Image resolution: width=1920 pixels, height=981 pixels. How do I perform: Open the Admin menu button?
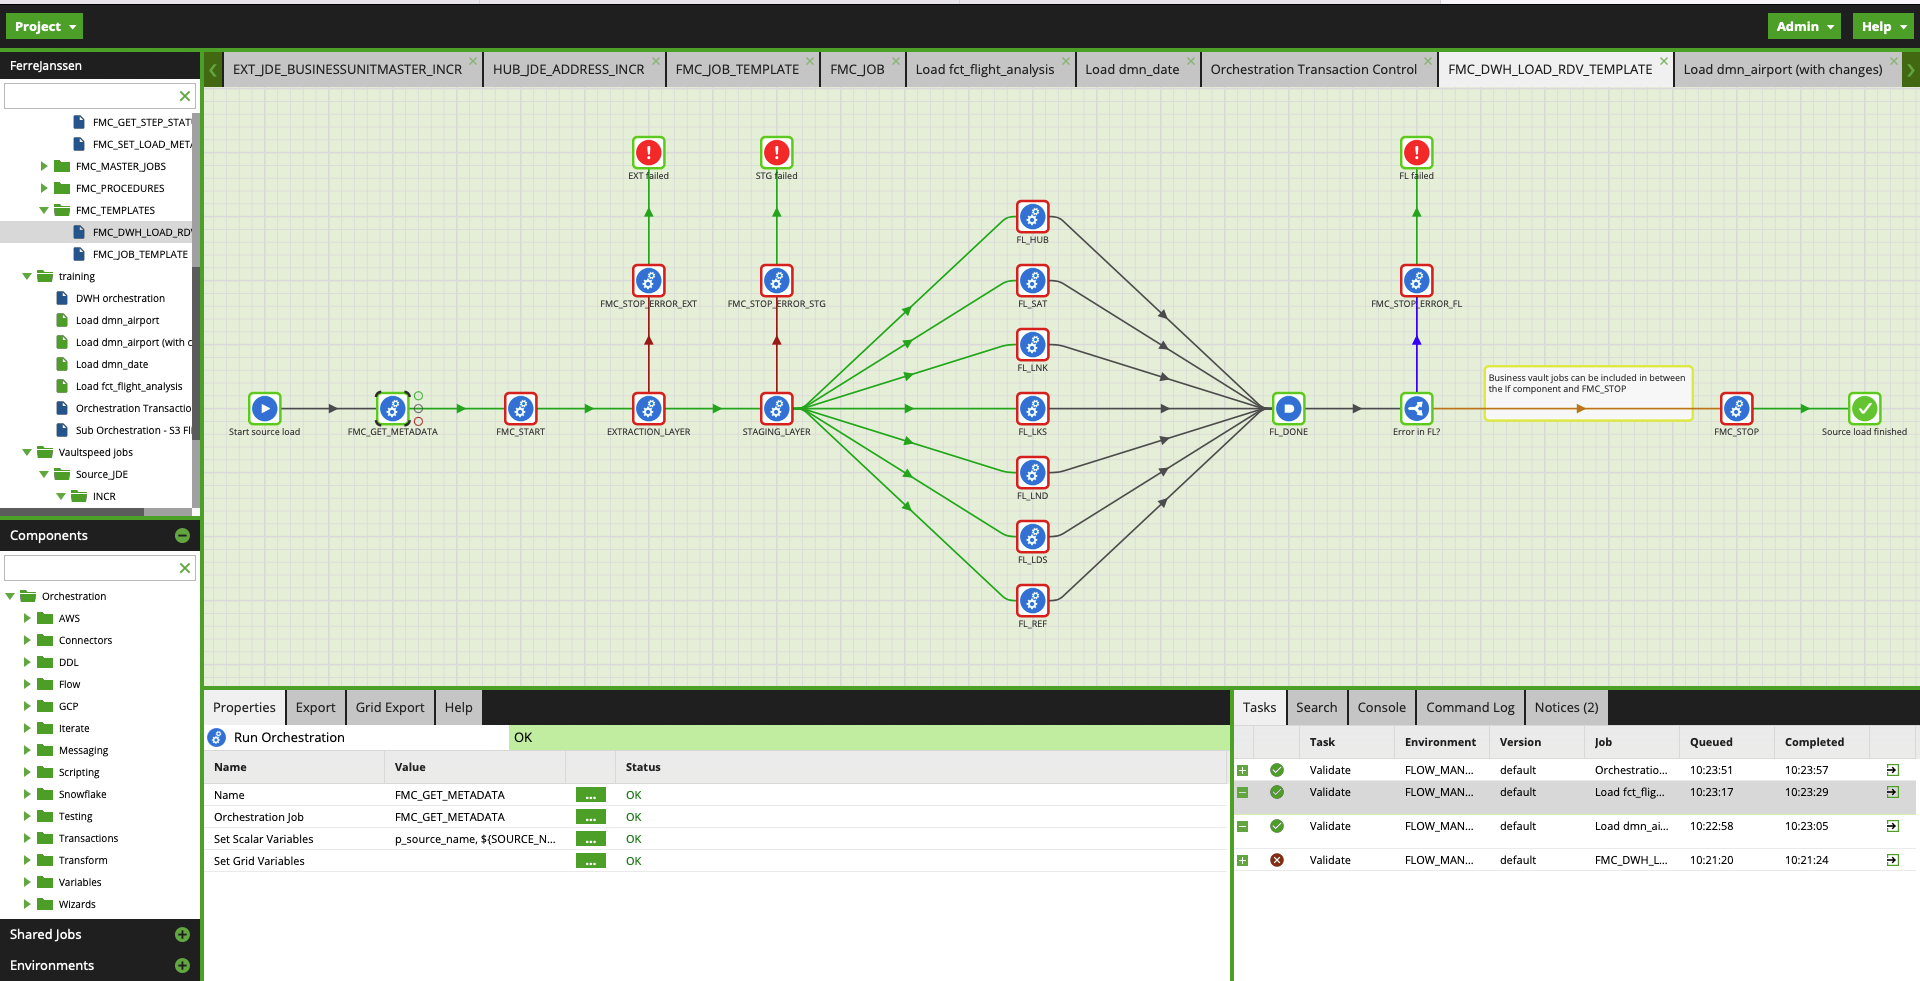(1804, 26)
